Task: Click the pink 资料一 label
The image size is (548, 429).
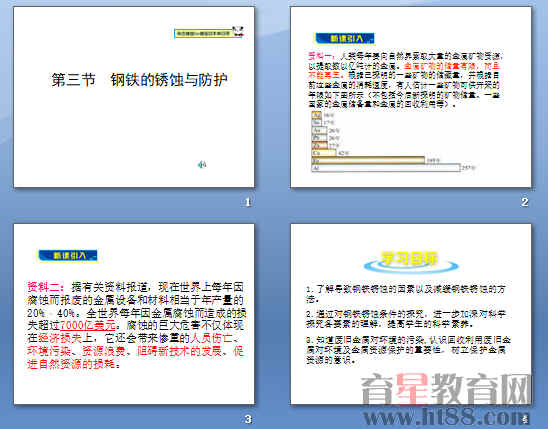Action: click(322, 56)
